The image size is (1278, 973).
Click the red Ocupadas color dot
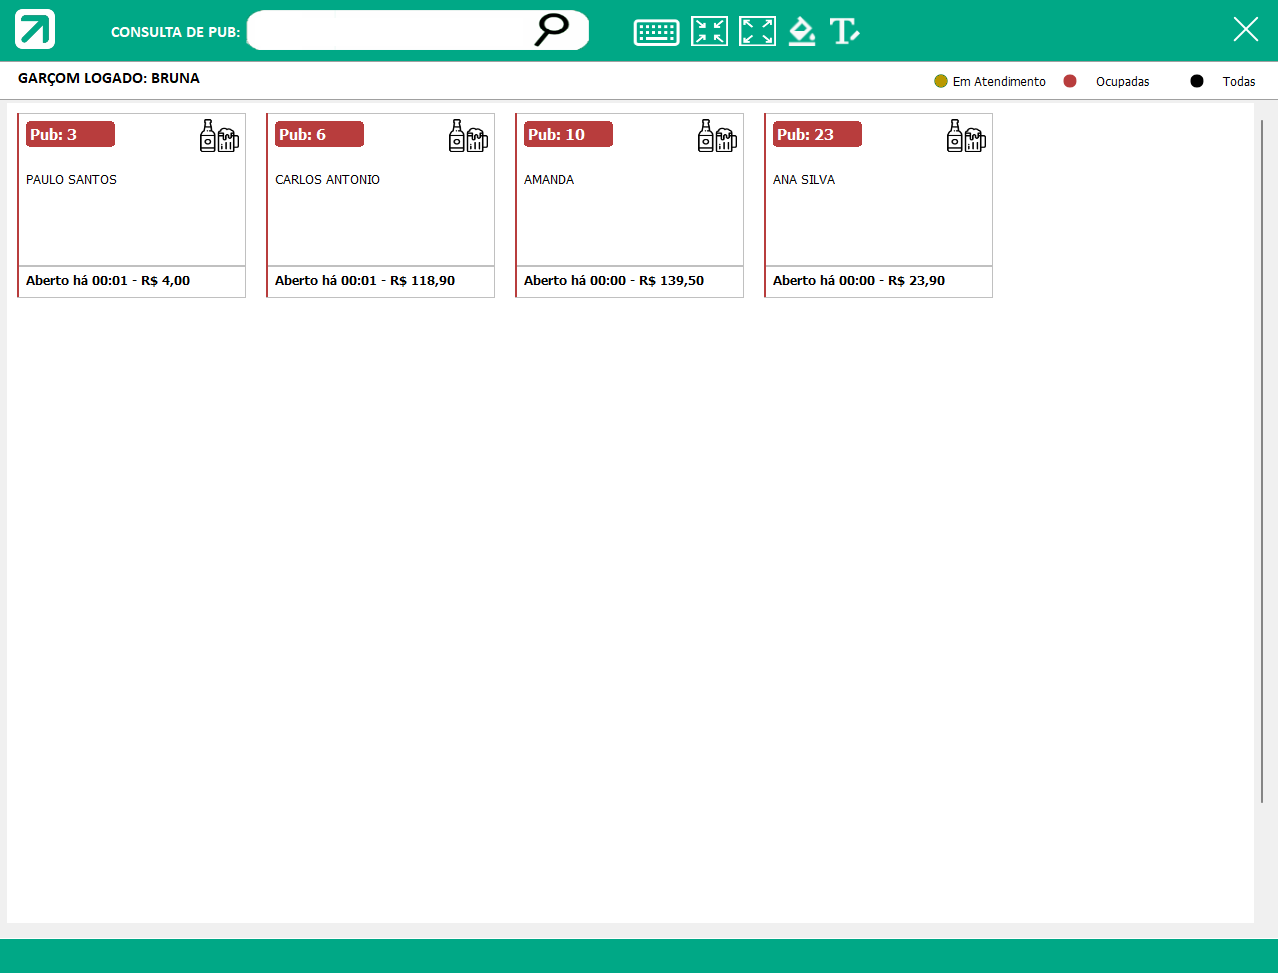1070,81
